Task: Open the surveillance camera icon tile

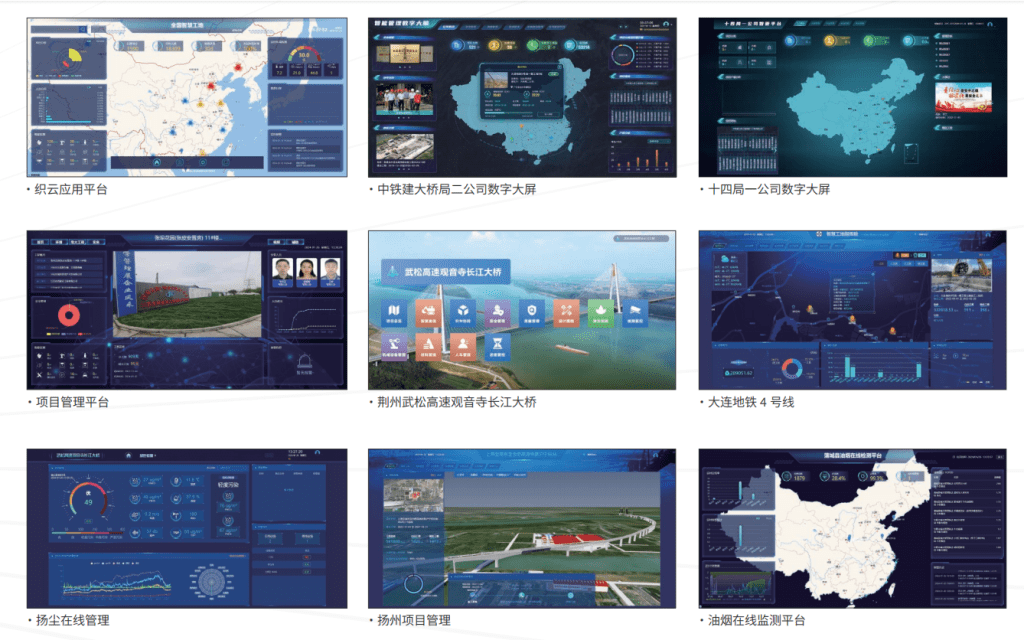Action: click(633, 313)
